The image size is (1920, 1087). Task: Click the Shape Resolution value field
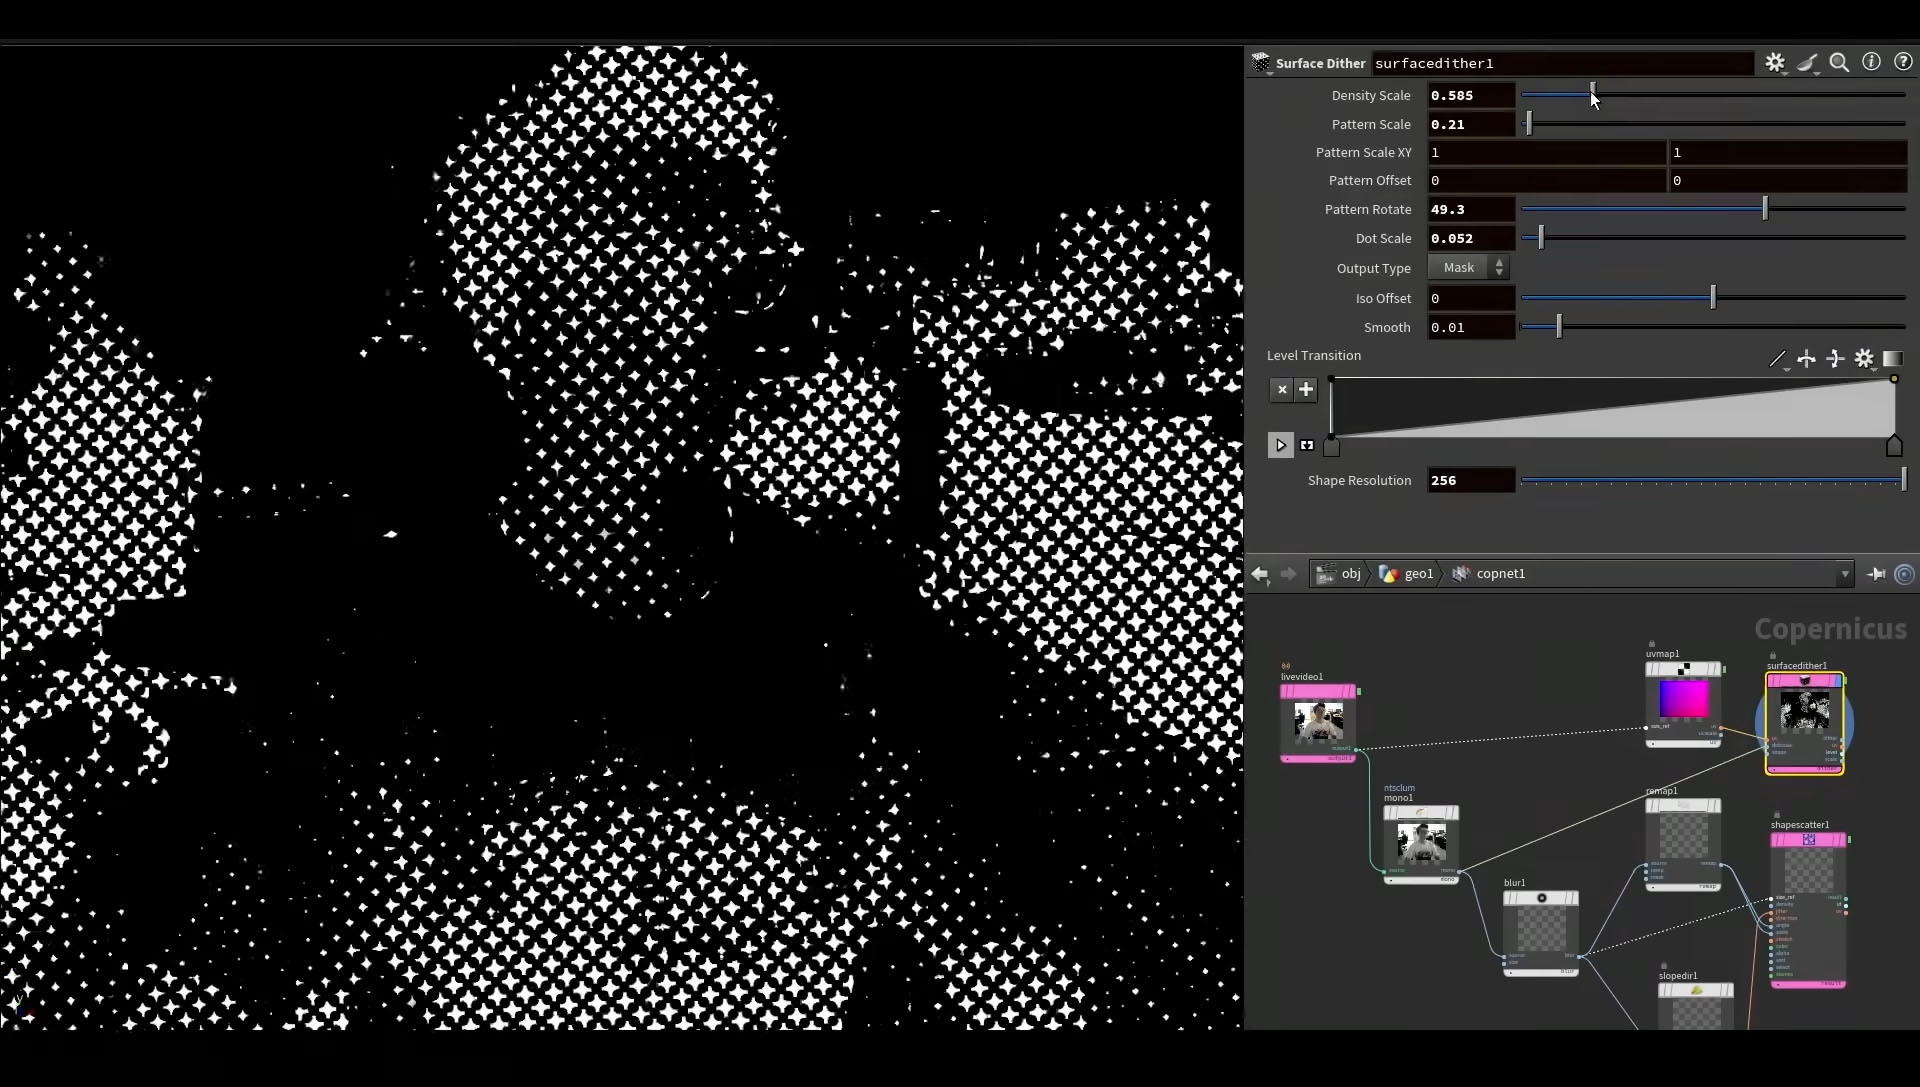tap(1471, 480)
